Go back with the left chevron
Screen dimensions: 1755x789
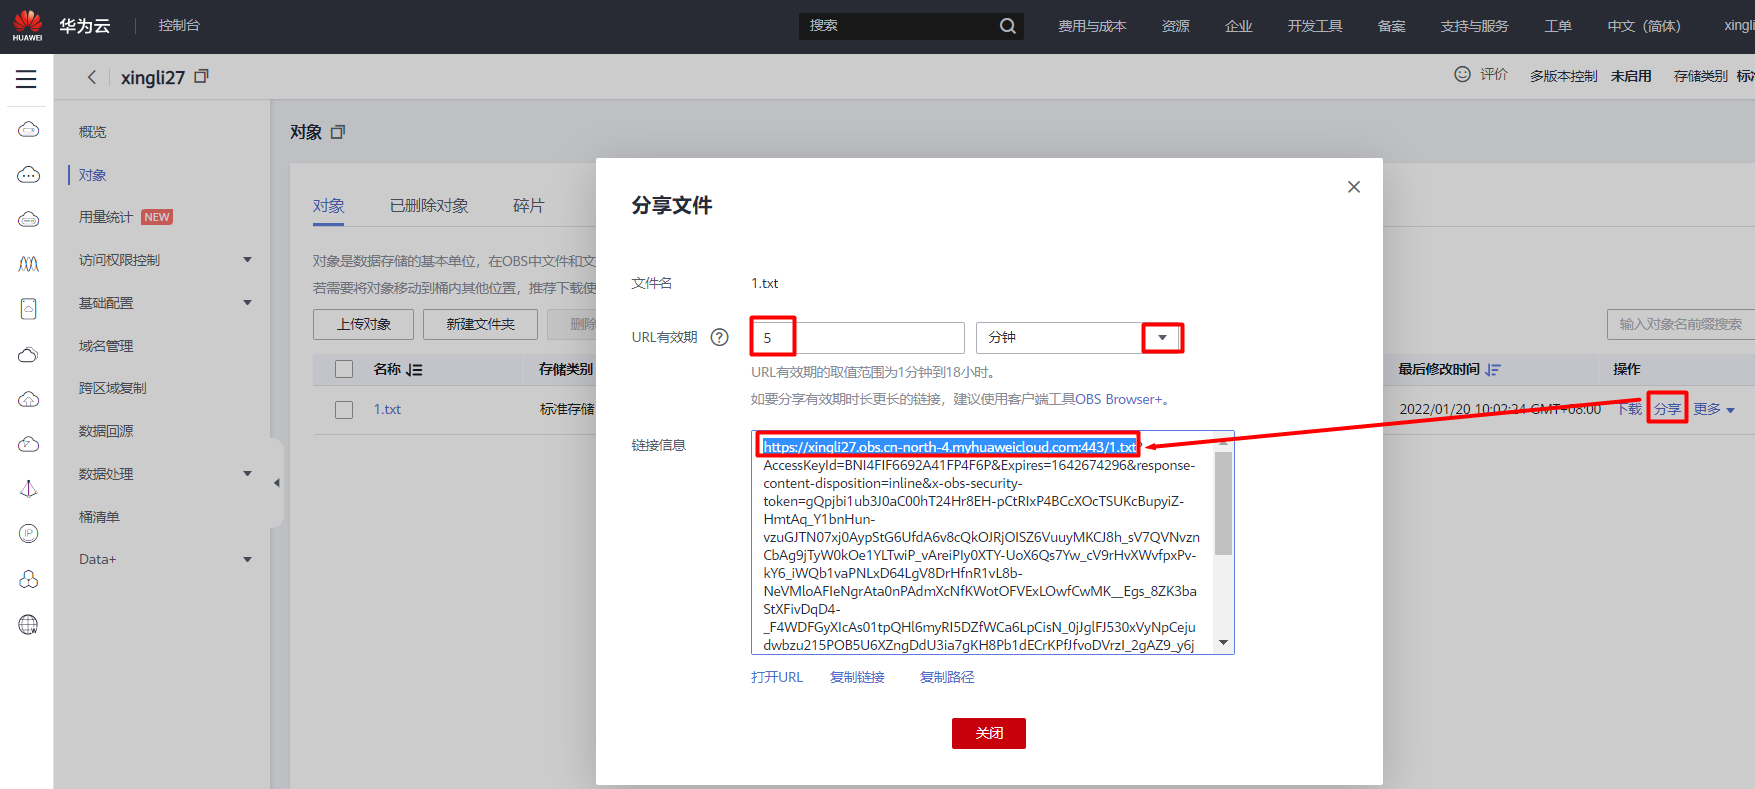pos(92,77)
